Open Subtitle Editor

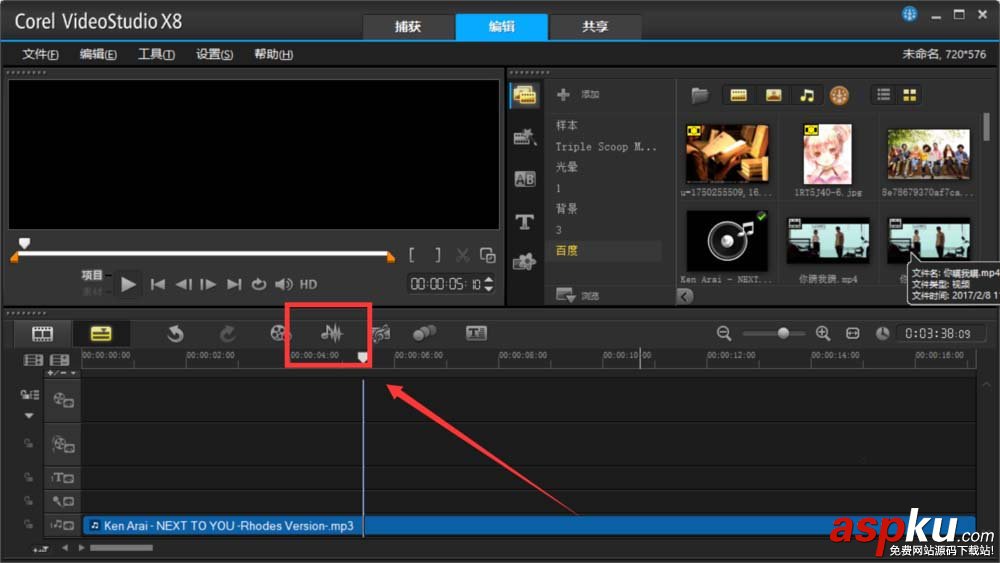click(476, 333)
